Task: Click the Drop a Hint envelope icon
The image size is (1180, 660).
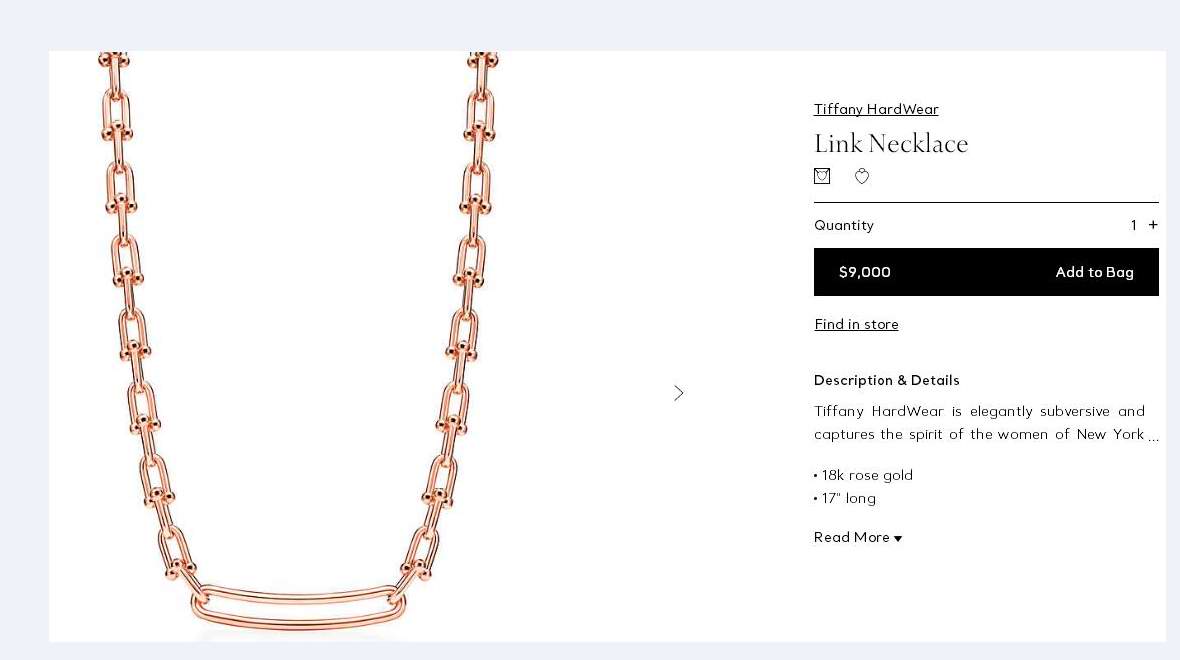Action: point(822,176)
